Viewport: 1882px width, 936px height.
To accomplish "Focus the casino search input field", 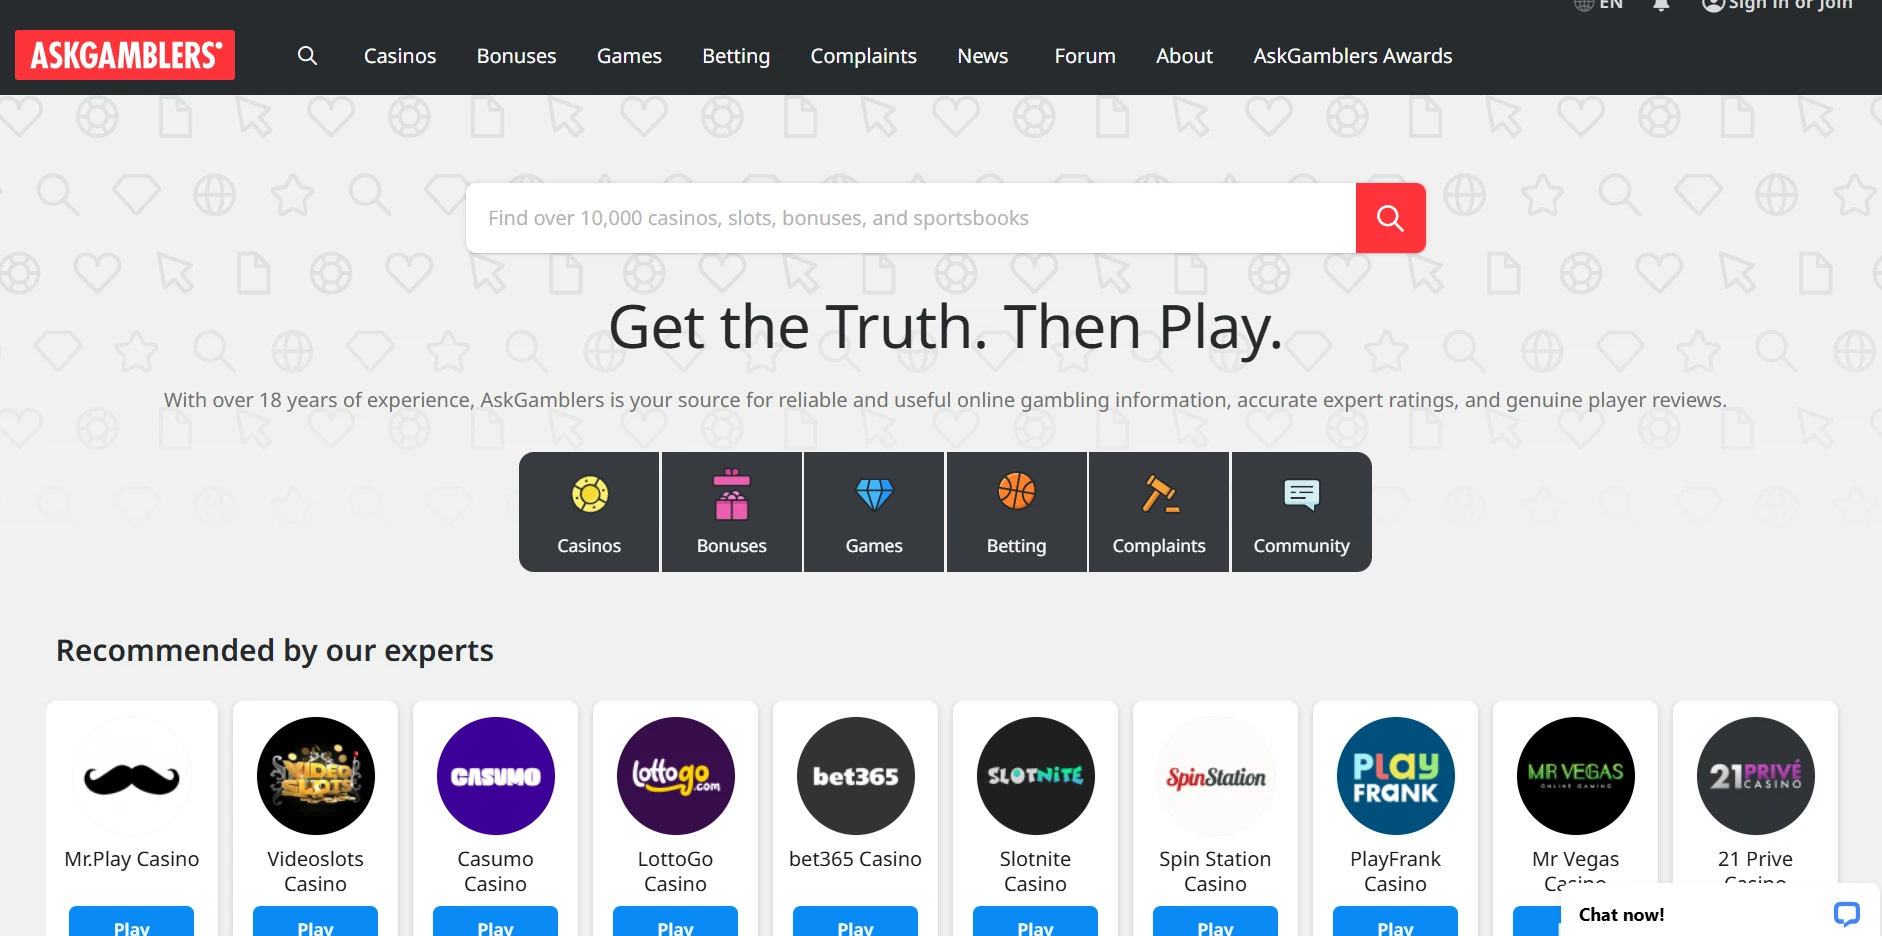I will tap(910, 218).
